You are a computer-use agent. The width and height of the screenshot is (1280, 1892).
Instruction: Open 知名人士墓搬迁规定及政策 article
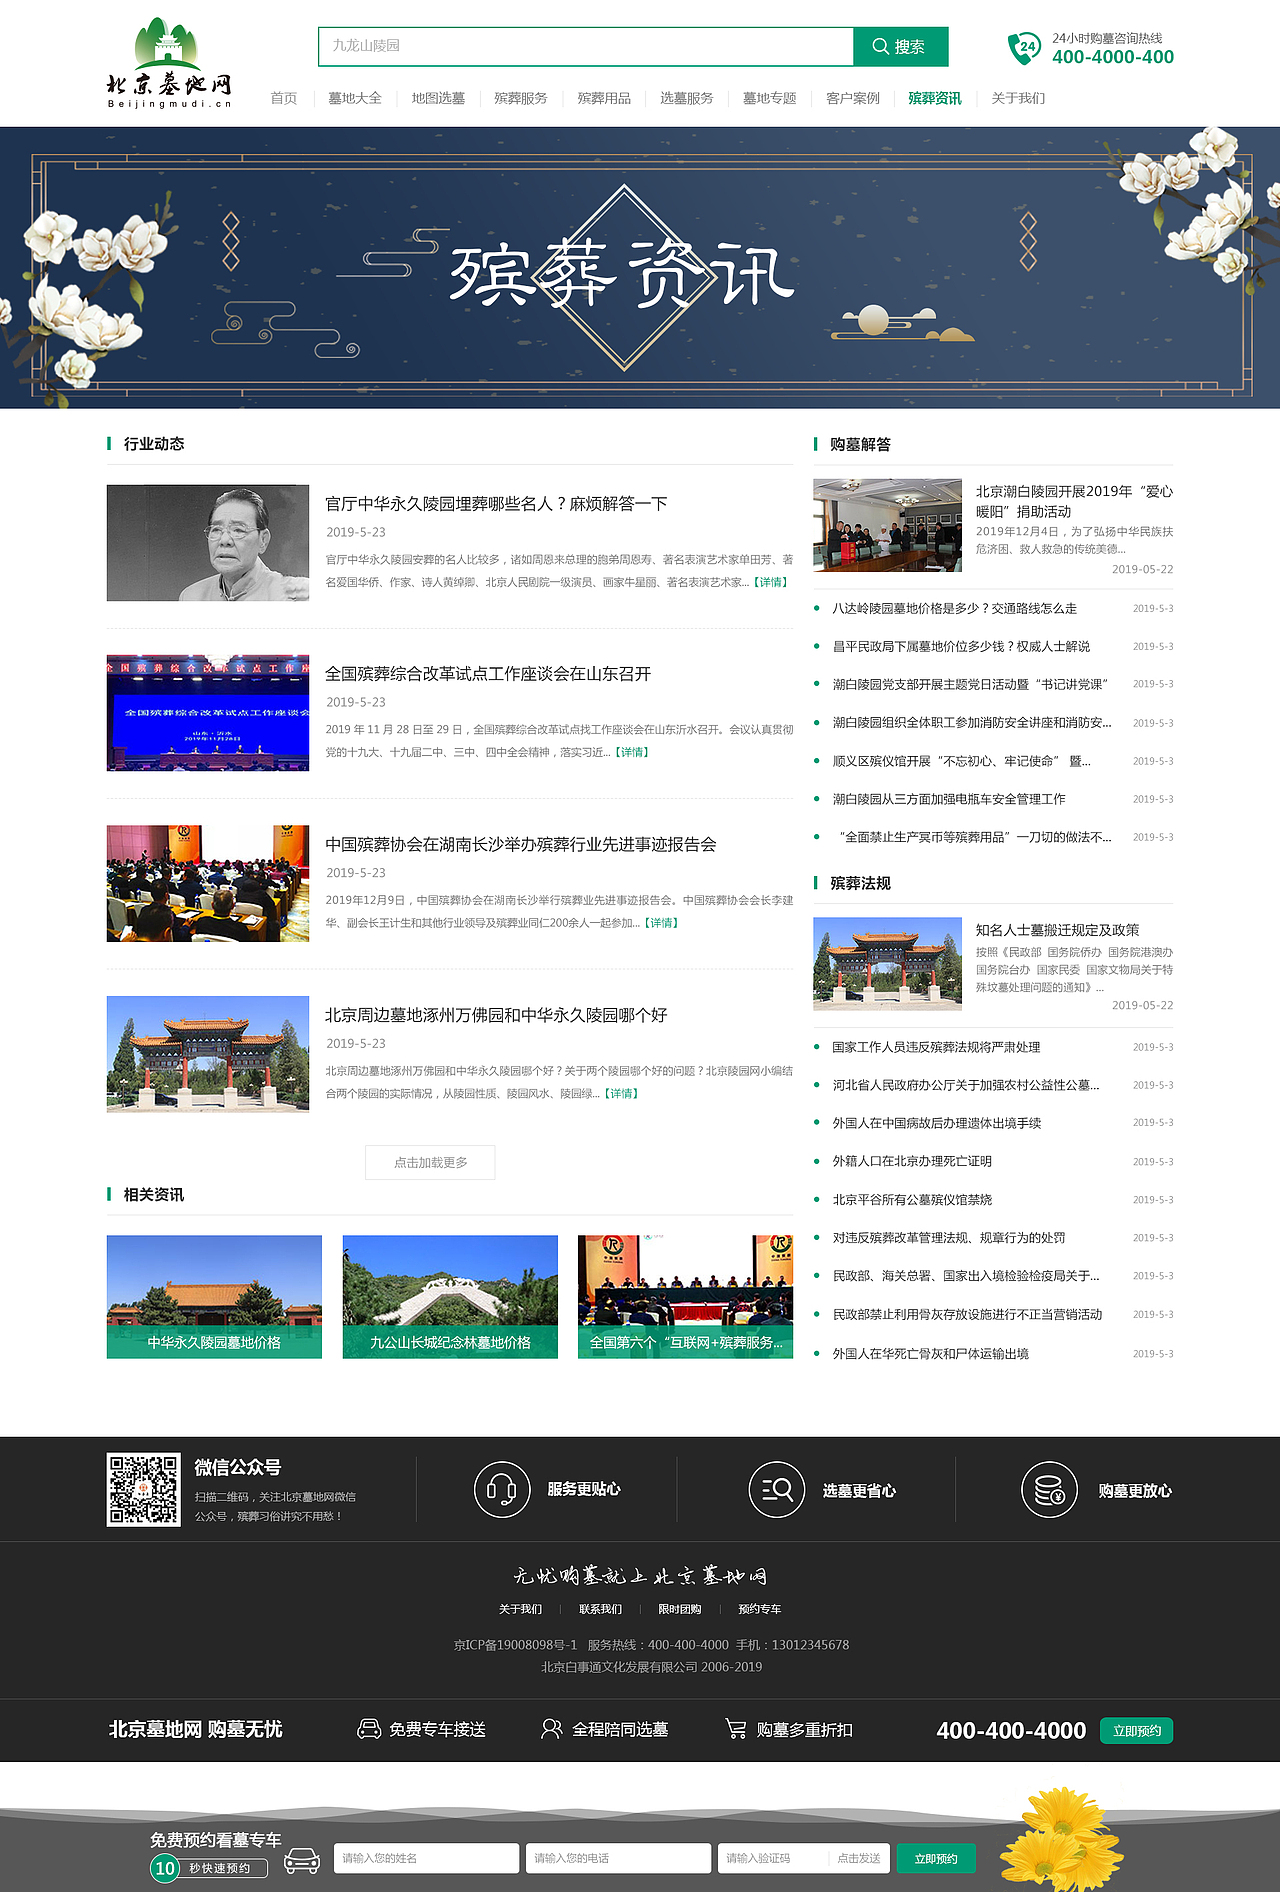pos(1058,930)
